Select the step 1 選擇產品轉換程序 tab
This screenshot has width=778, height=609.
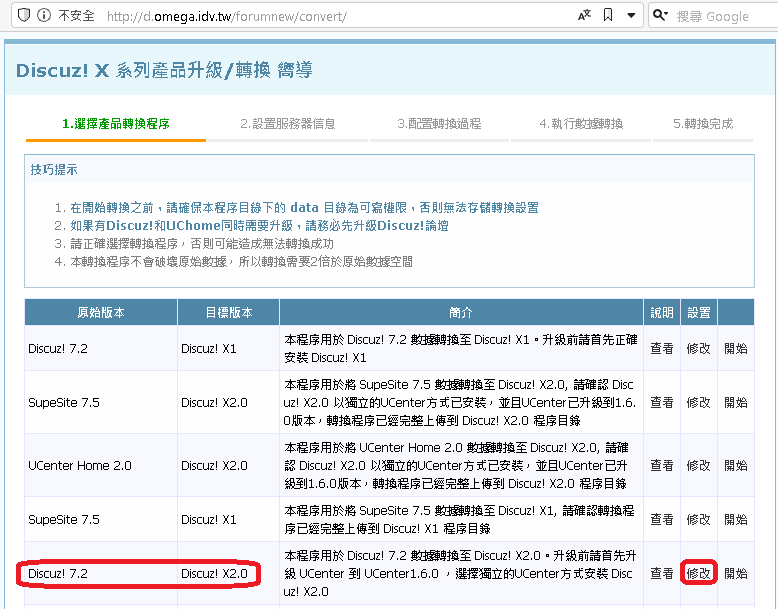pos(115,124)
